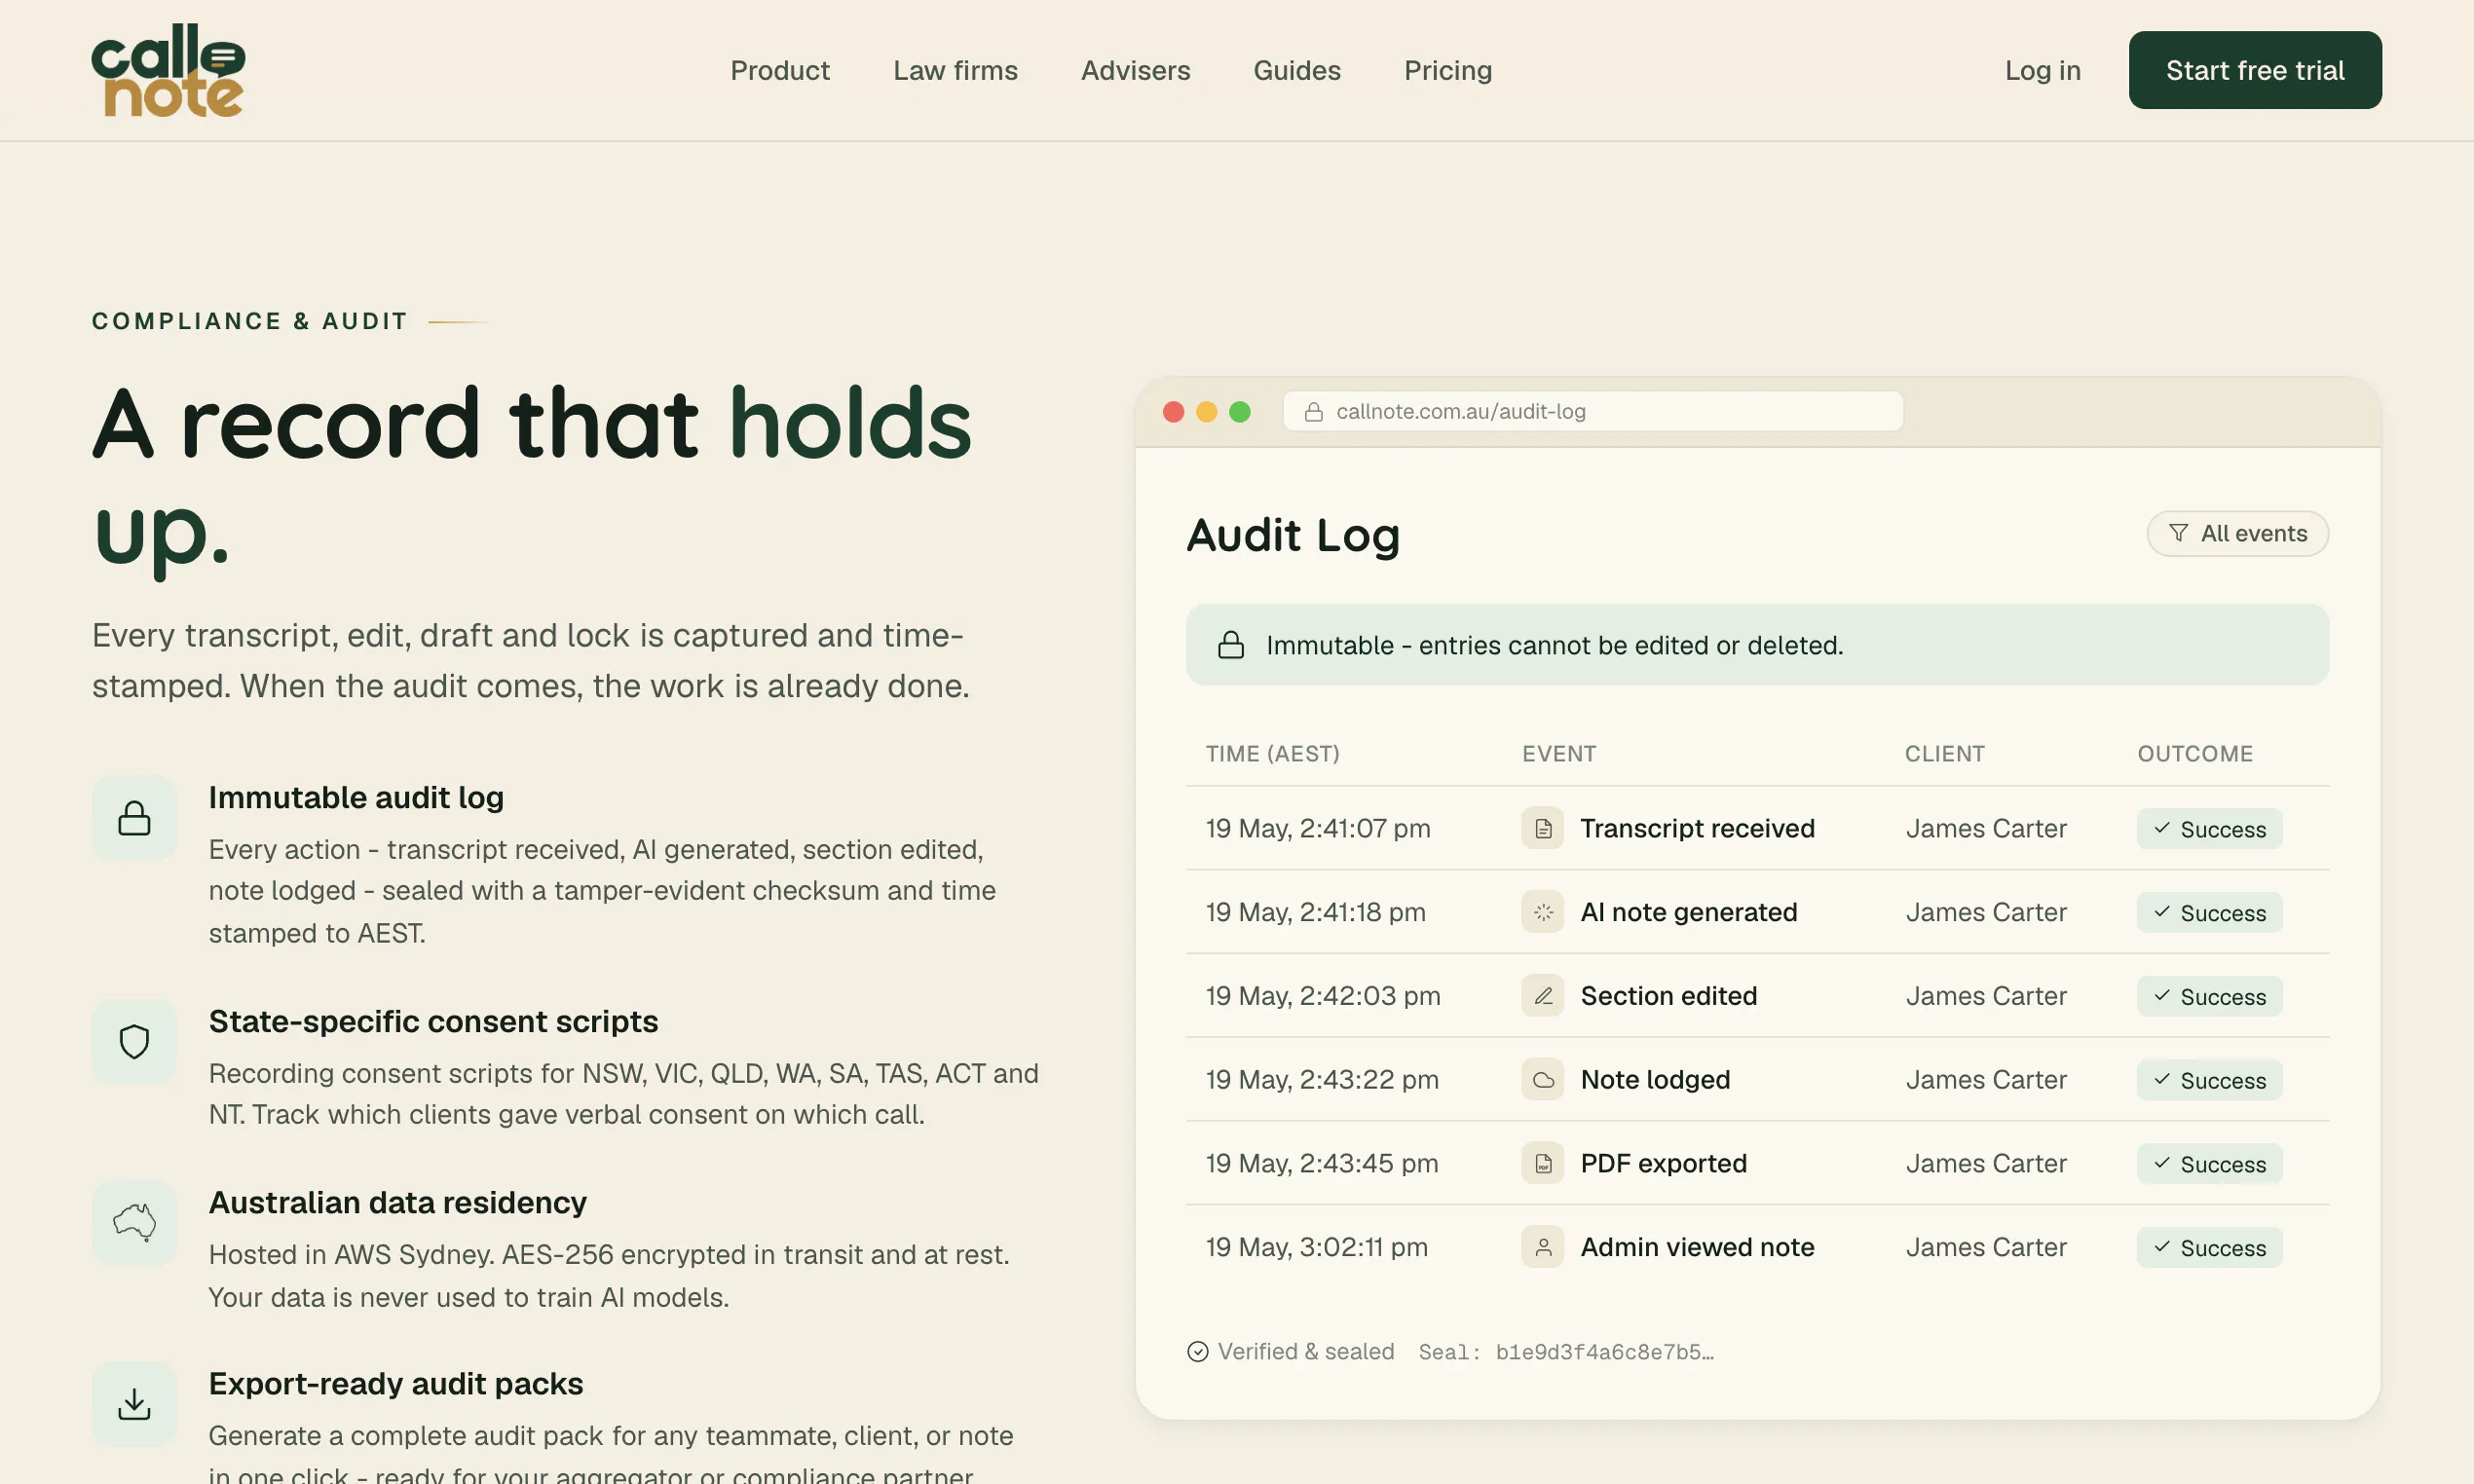Screen dimensions: 2474x1484
Task: Click the CLIENT column header
Action: click(x=1944, y=754)
